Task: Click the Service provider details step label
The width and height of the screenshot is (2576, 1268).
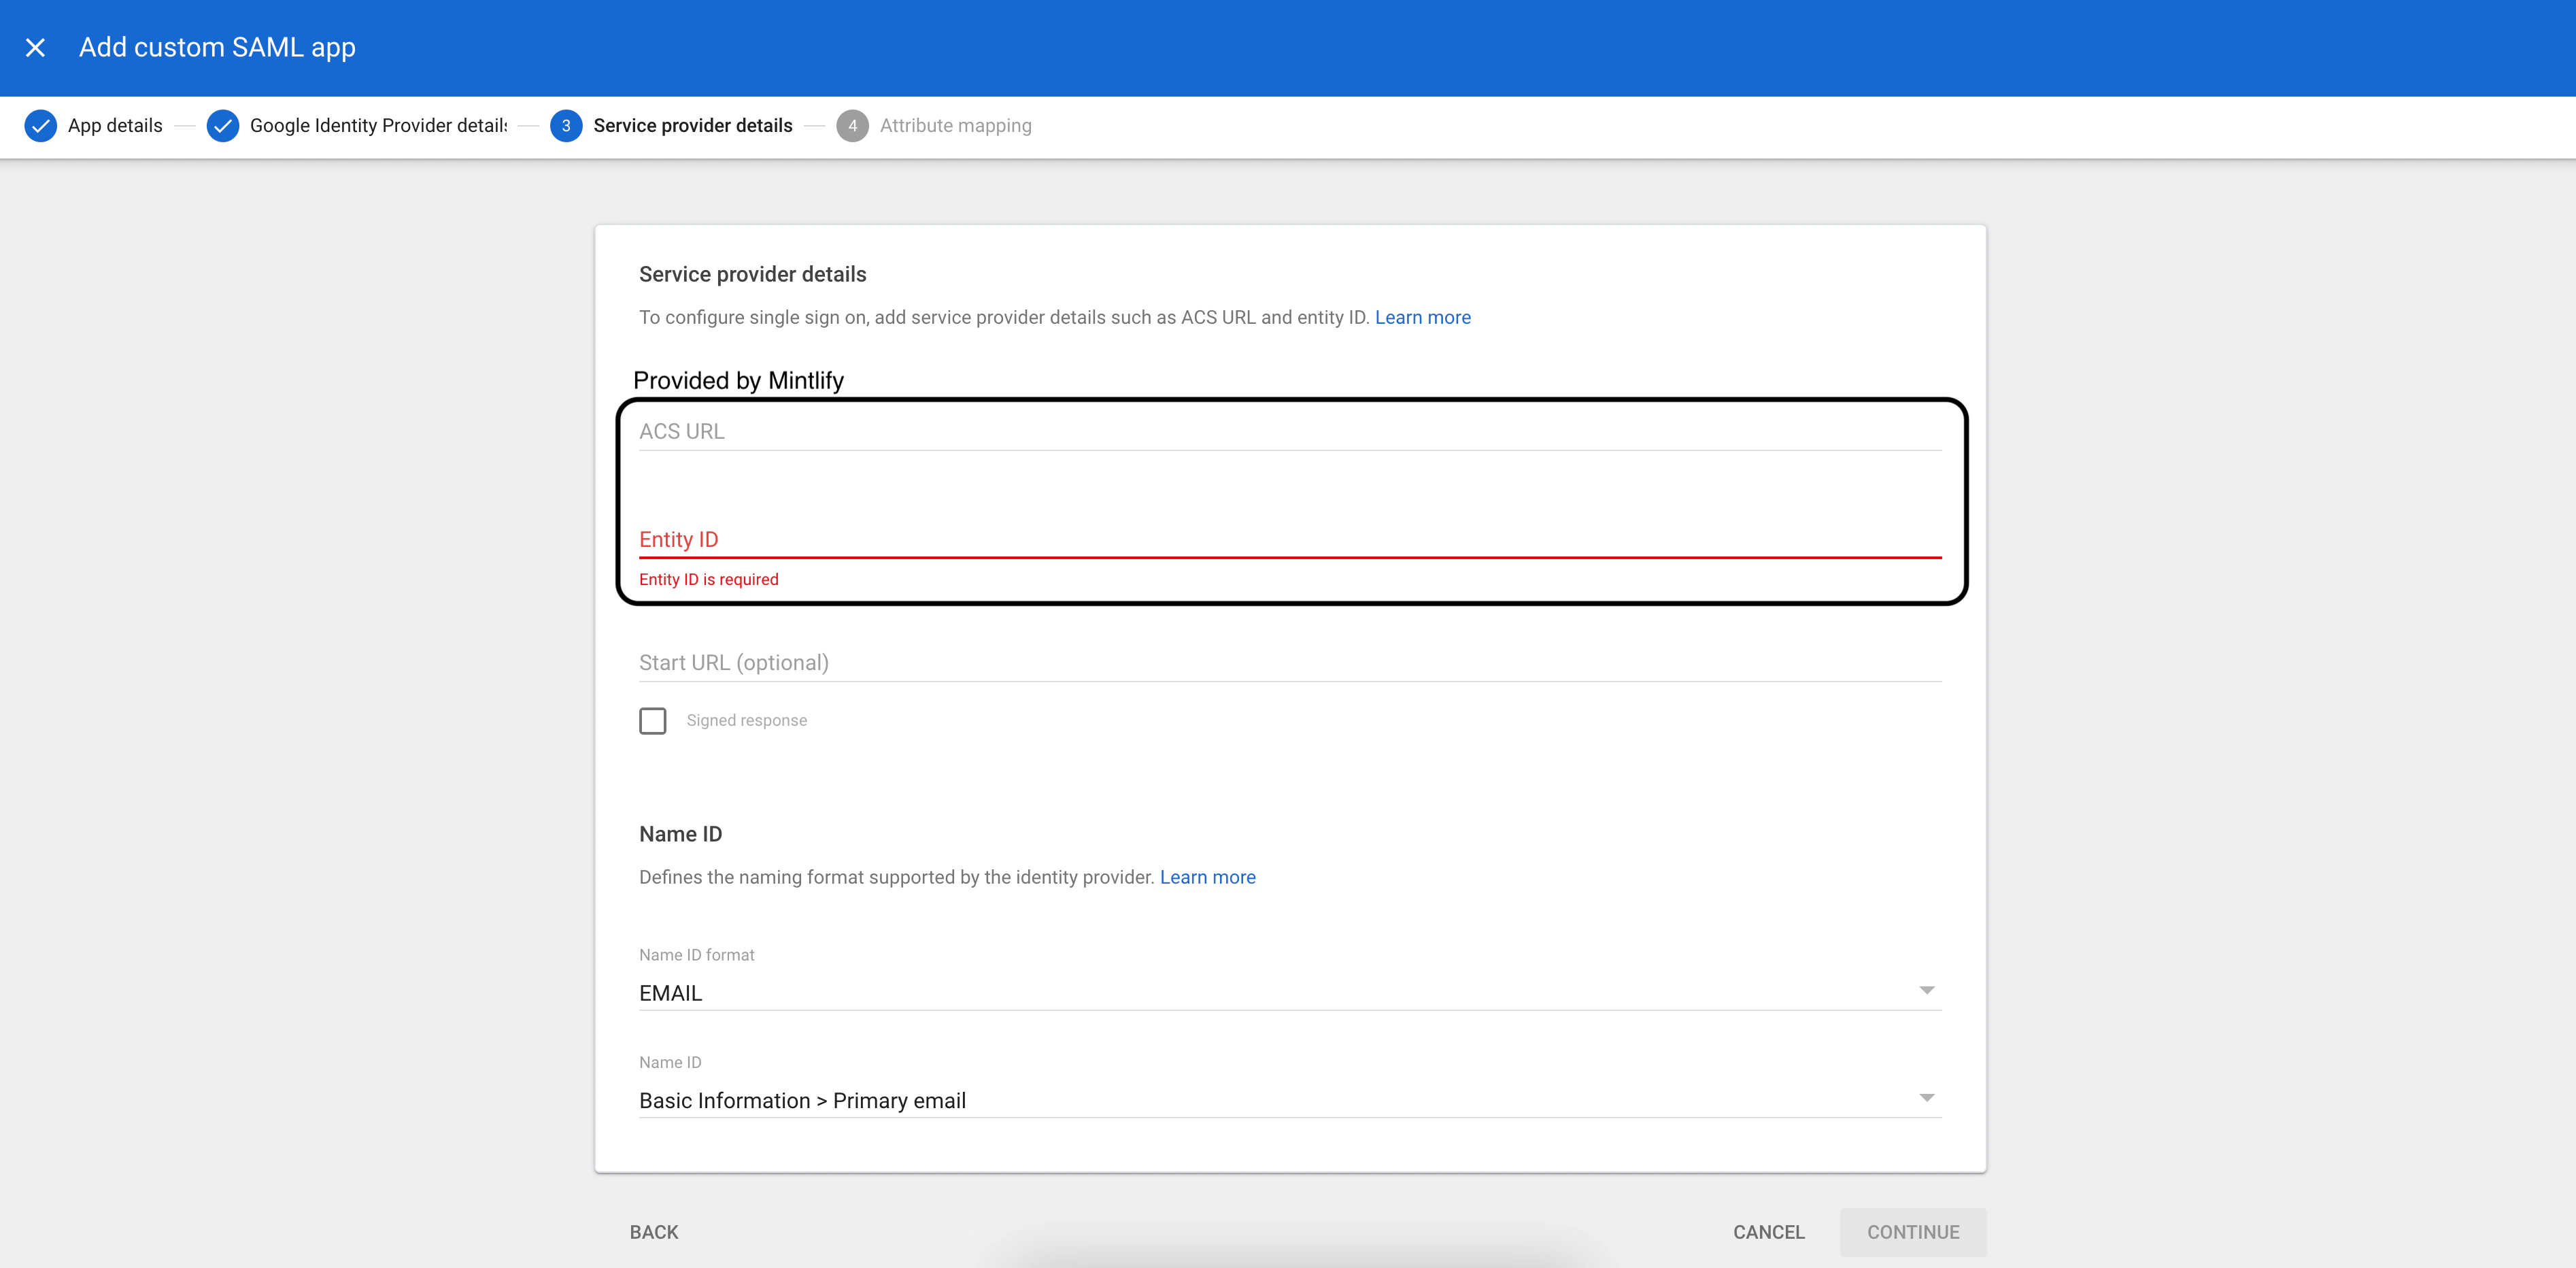Action: [x=692, y=125]
